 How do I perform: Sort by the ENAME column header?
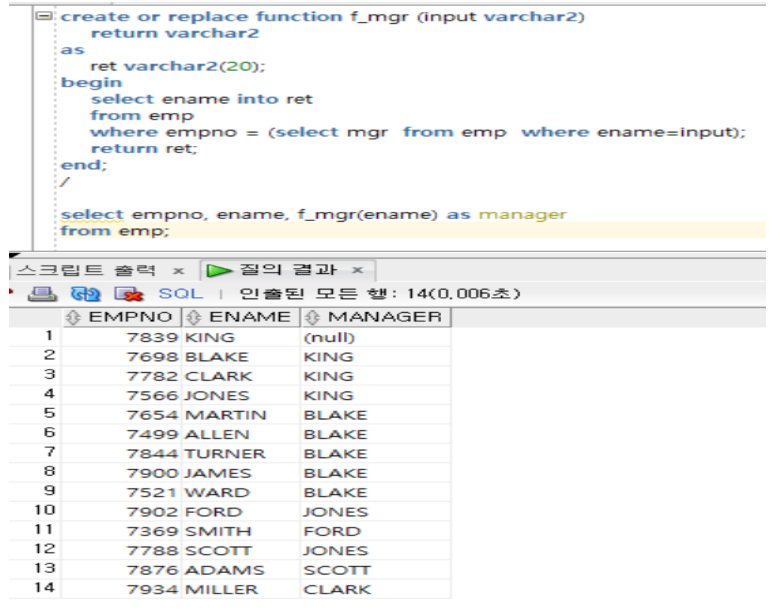click(241, 317)
